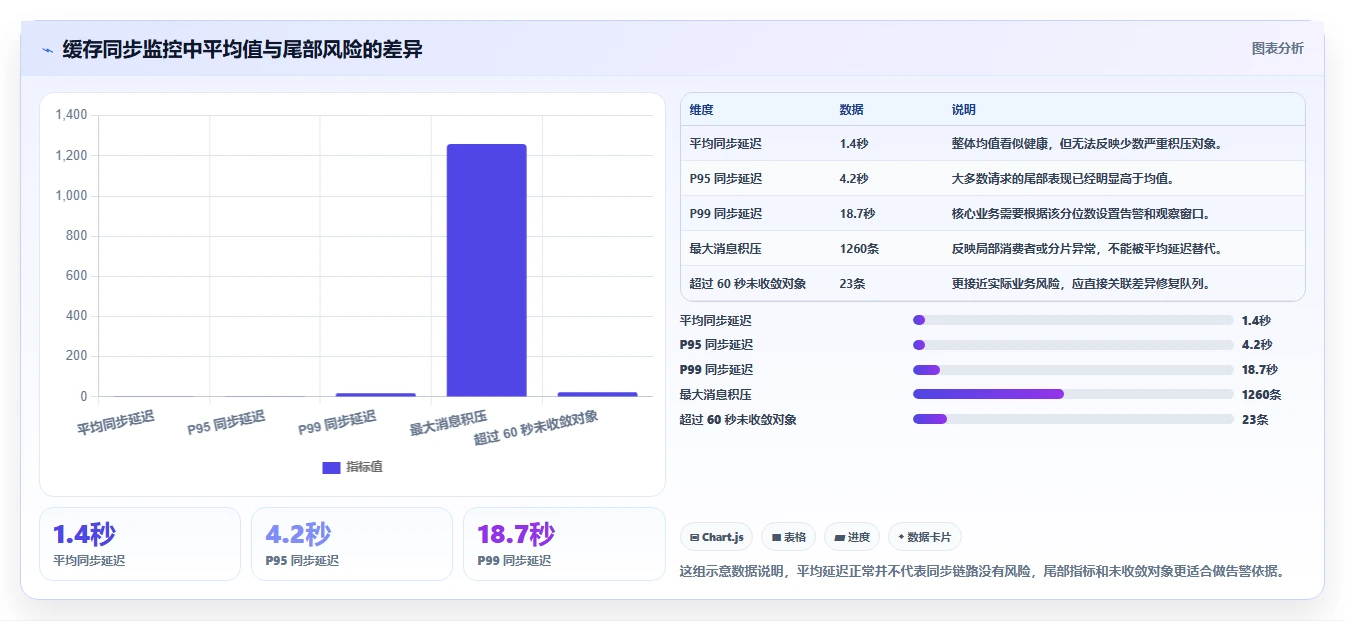Screen dimensions: 1345x621
Task: Click the title 缓存同步监控中平均值与尾部风险的差异
Action: click(x=242, y=50)
